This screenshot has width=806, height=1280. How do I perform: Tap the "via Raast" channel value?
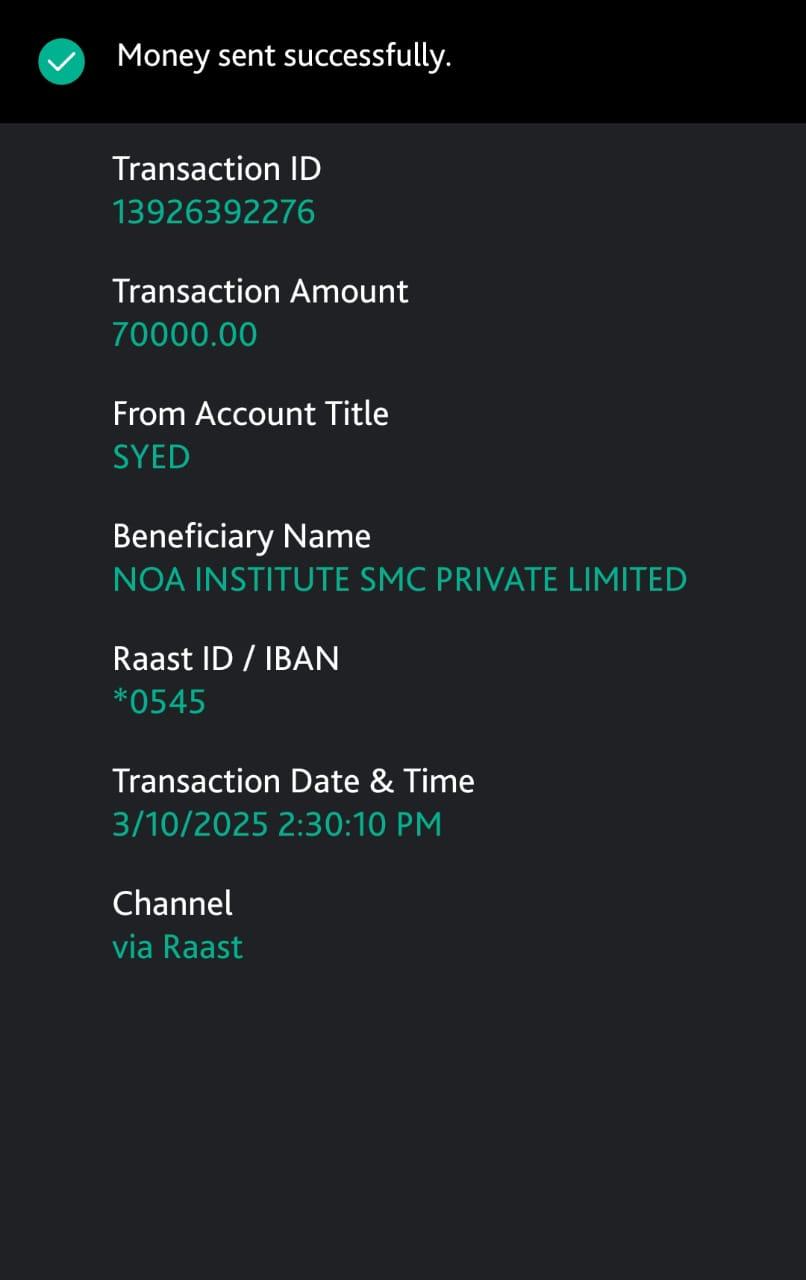click(177, 947)
